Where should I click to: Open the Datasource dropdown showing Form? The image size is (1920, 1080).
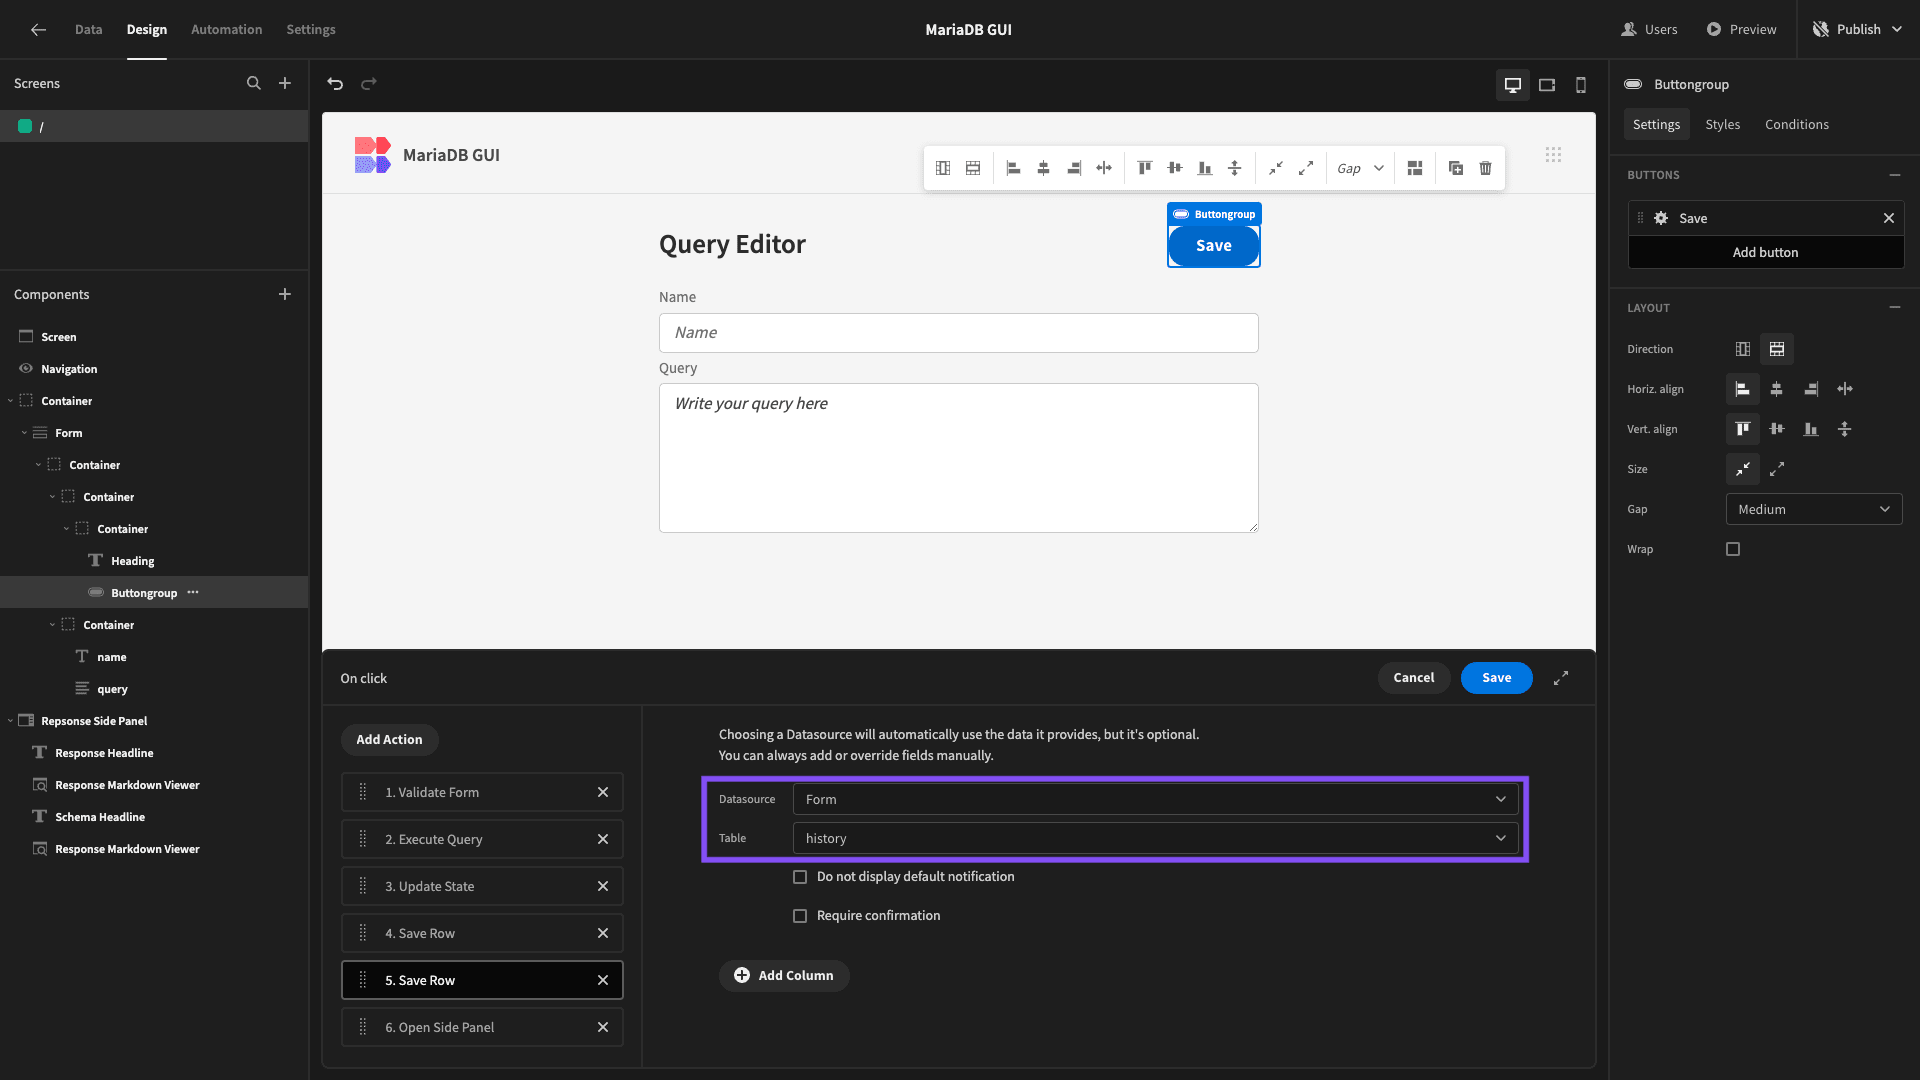pos(1155,799)
